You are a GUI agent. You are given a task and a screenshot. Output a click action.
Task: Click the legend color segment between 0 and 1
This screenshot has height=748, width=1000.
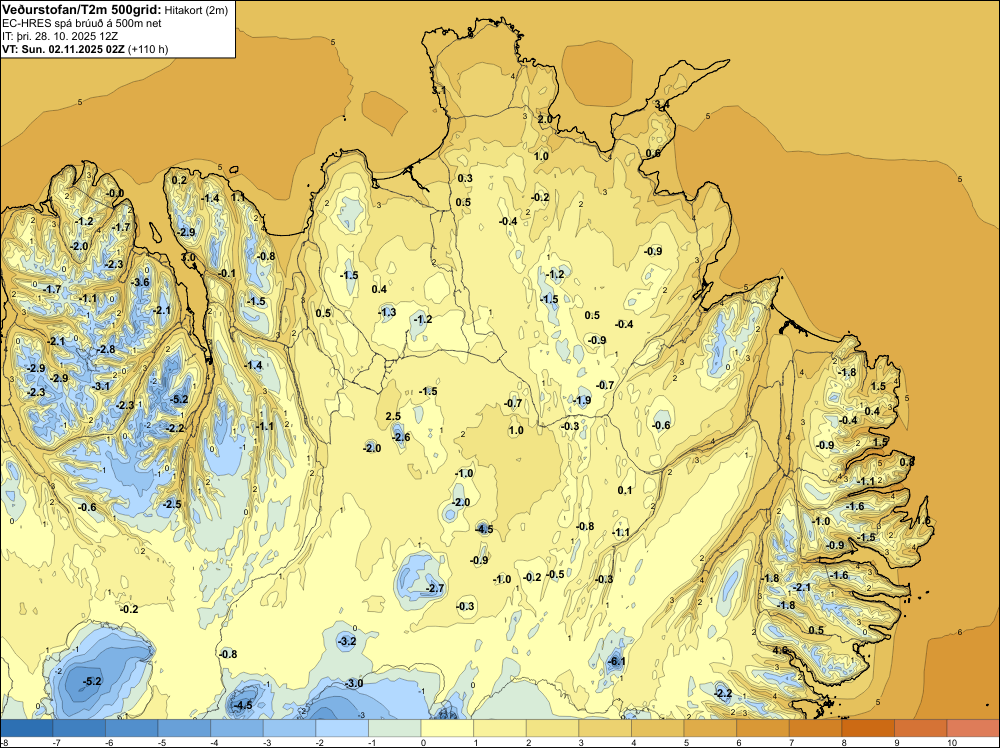point(447,728)
